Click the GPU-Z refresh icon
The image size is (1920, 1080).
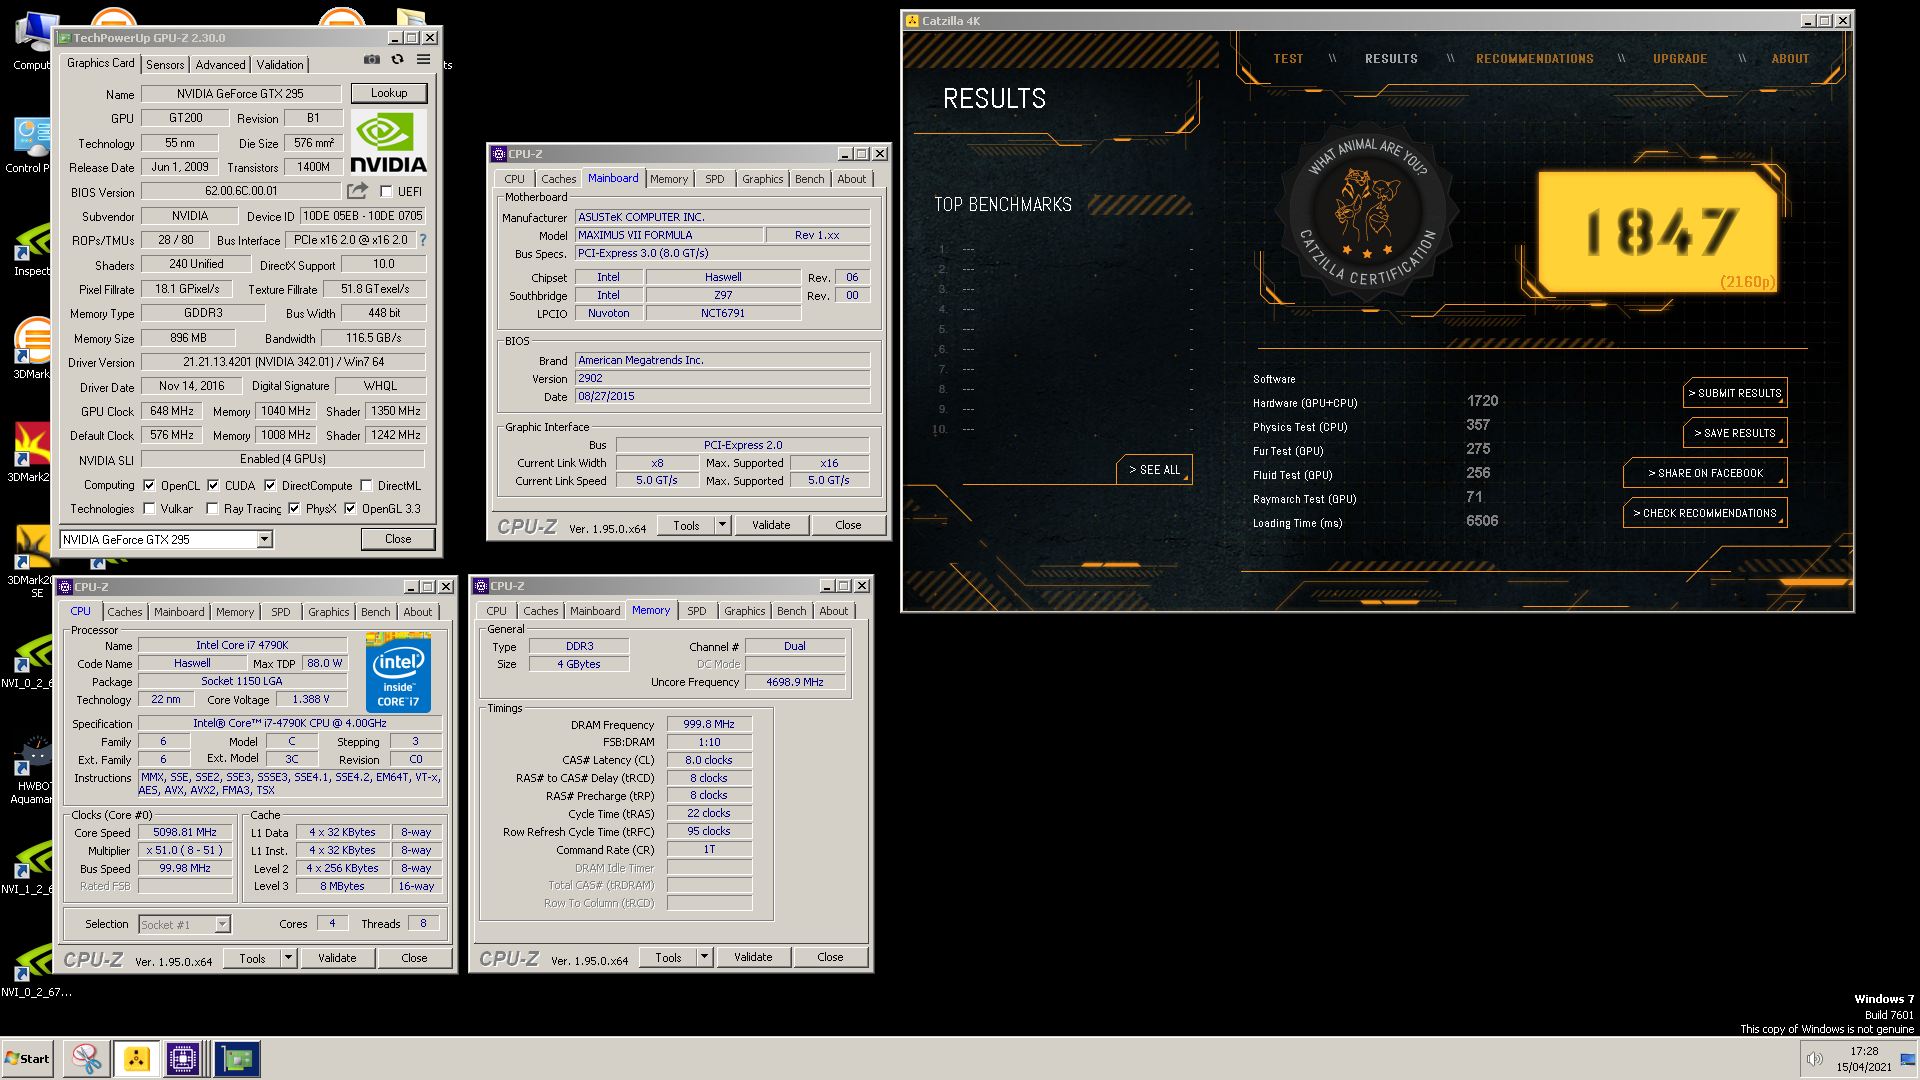click(397, 60)
